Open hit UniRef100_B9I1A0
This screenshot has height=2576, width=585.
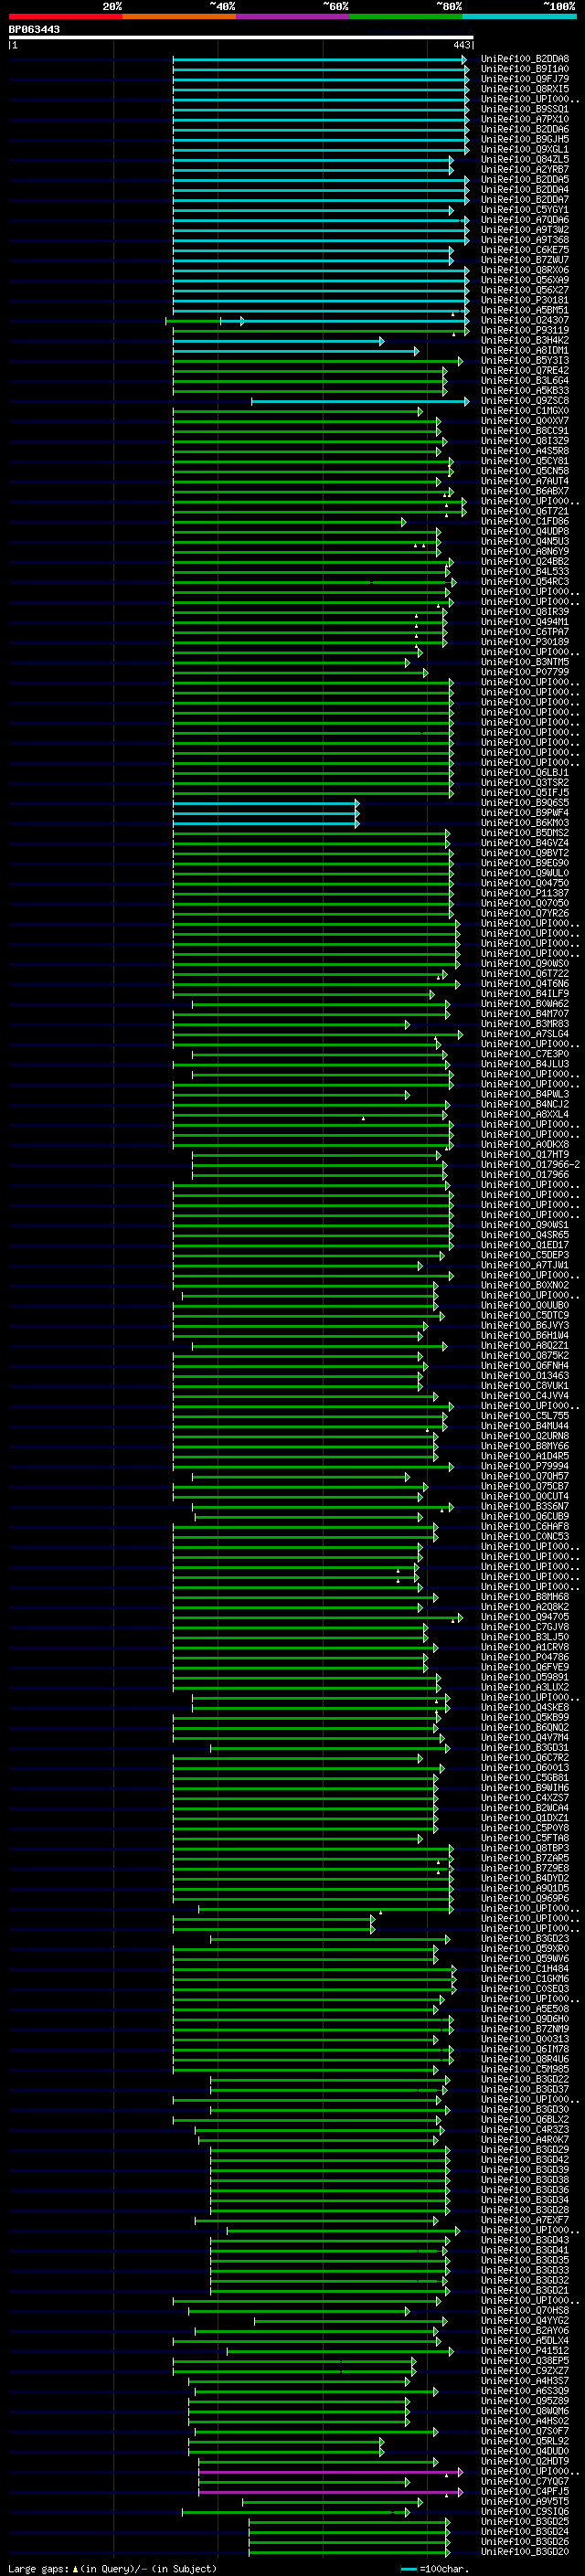pos(525,69)
